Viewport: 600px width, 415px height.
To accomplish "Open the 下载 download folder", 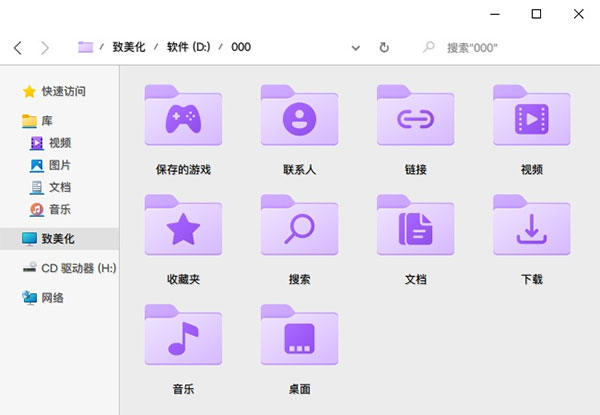I will point(531,229).
